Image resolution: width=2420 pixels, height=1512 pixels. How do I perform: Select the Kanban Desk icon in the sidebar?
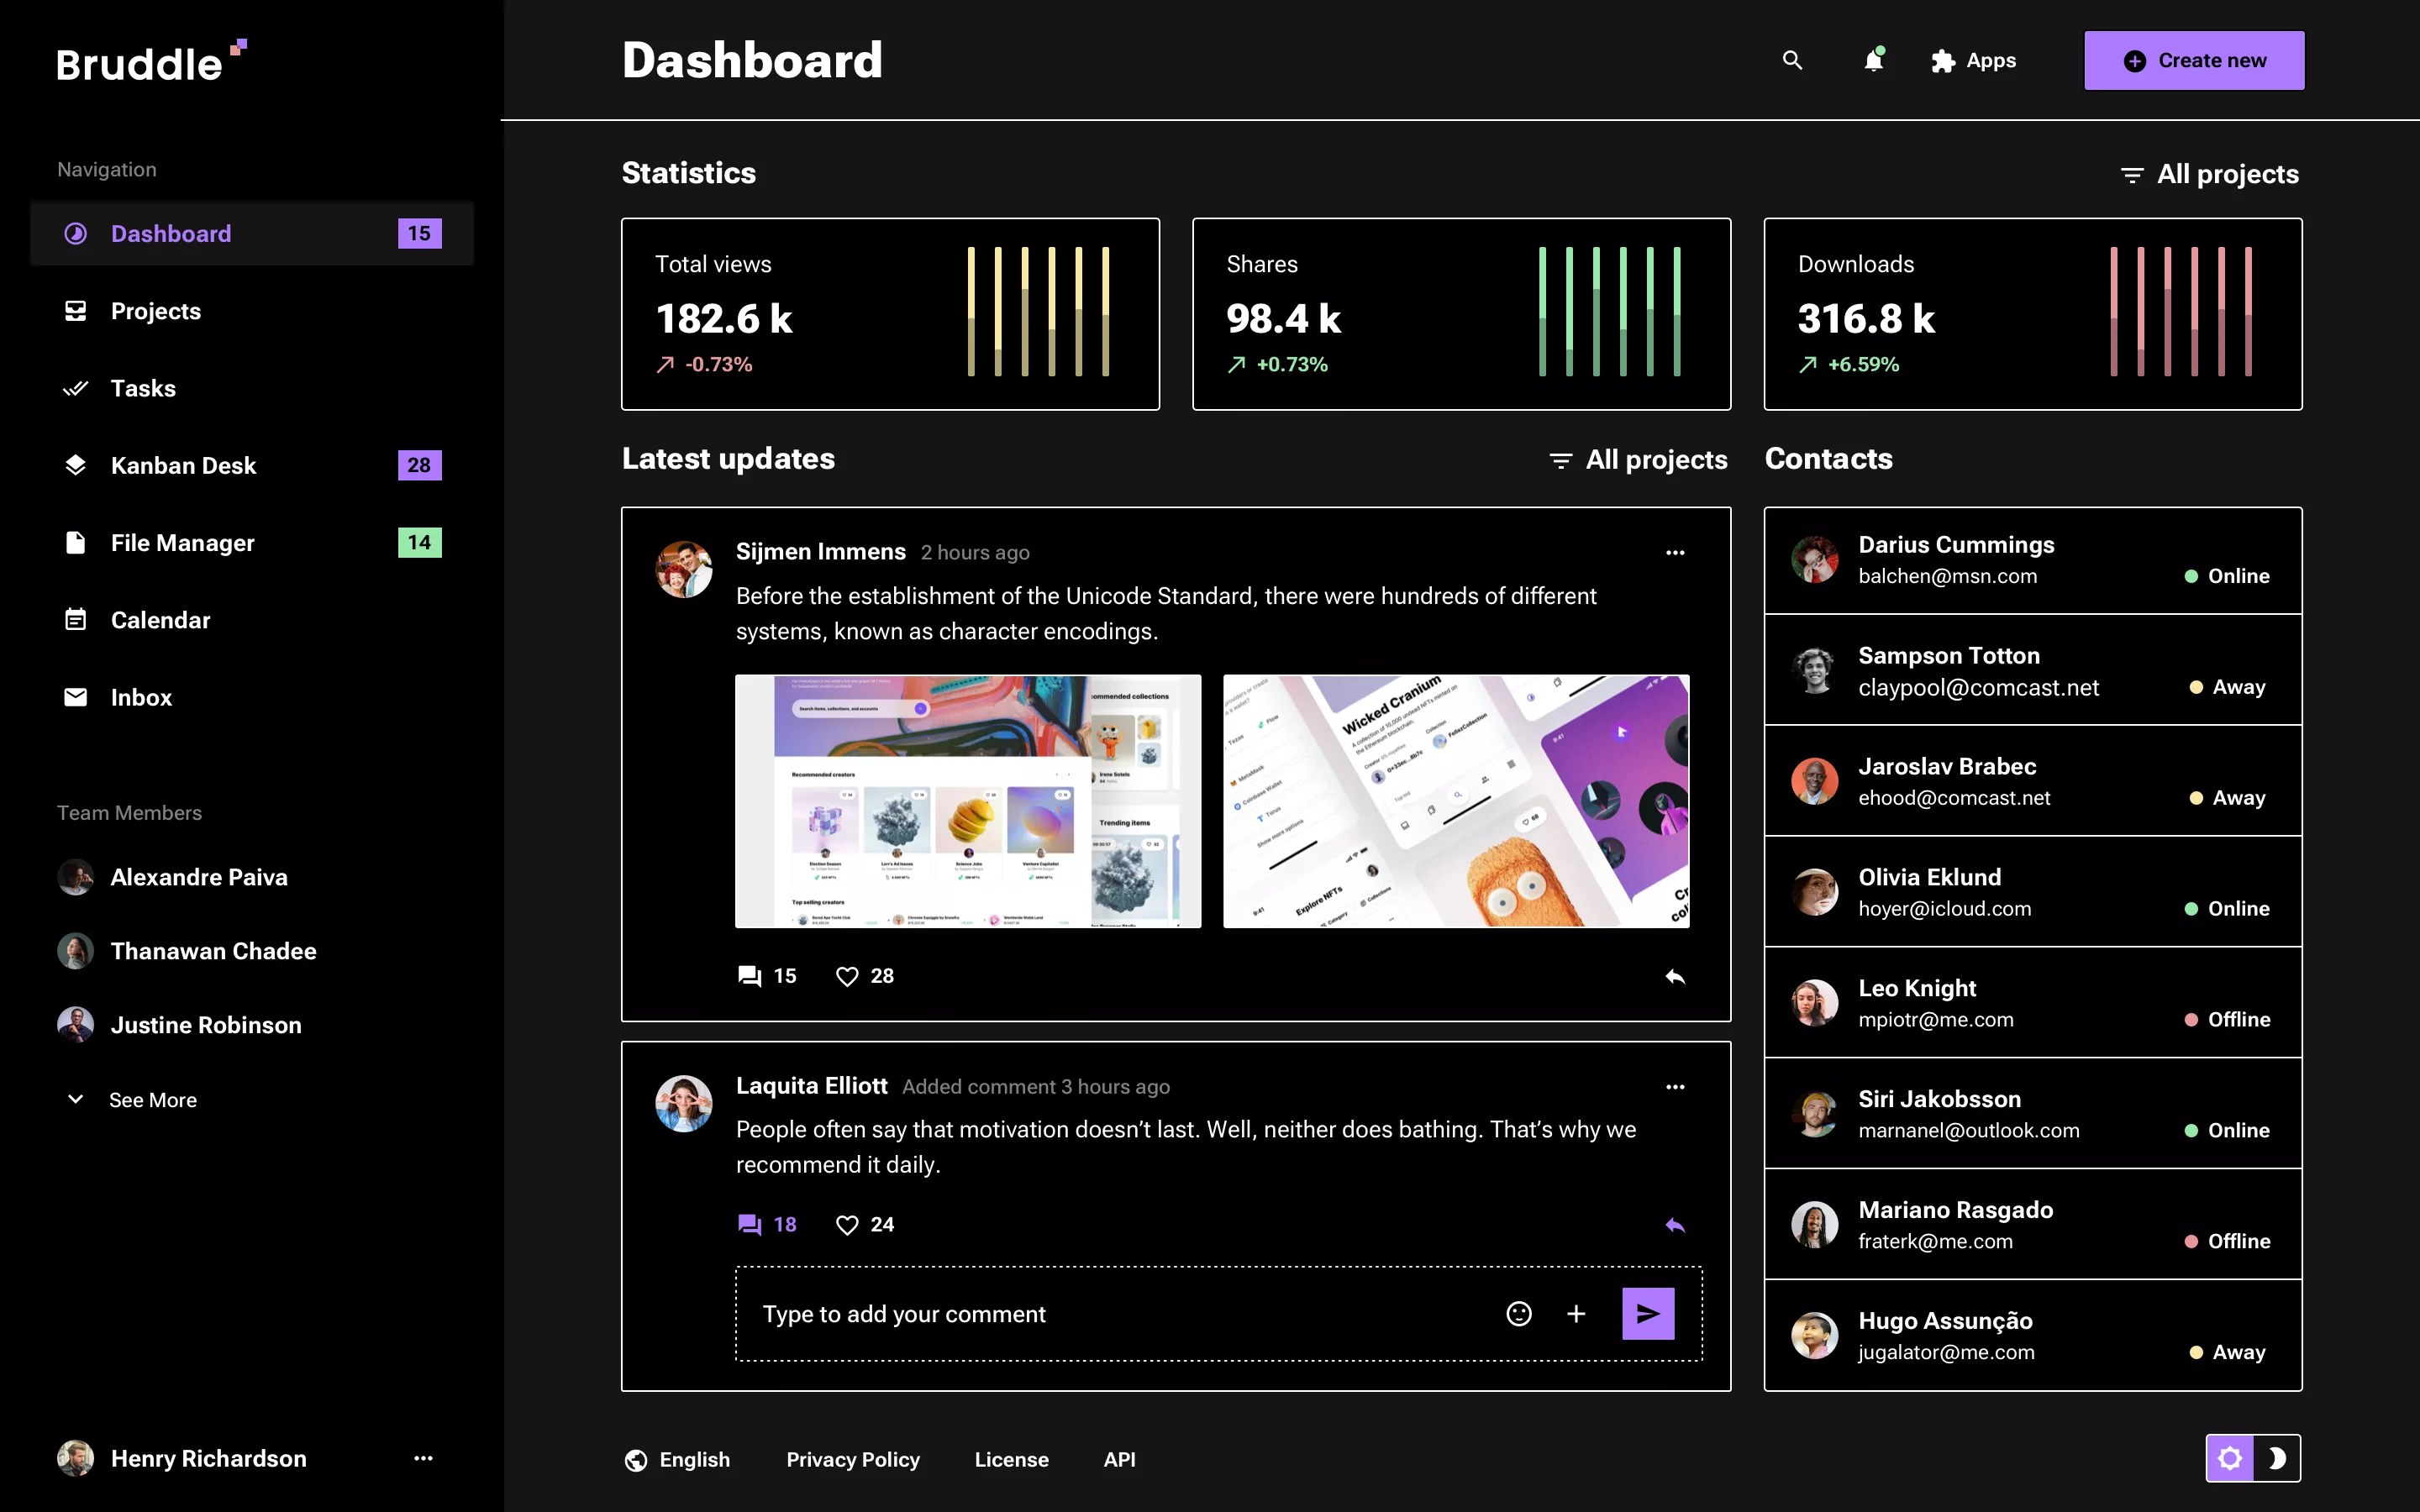click(76, 464)
